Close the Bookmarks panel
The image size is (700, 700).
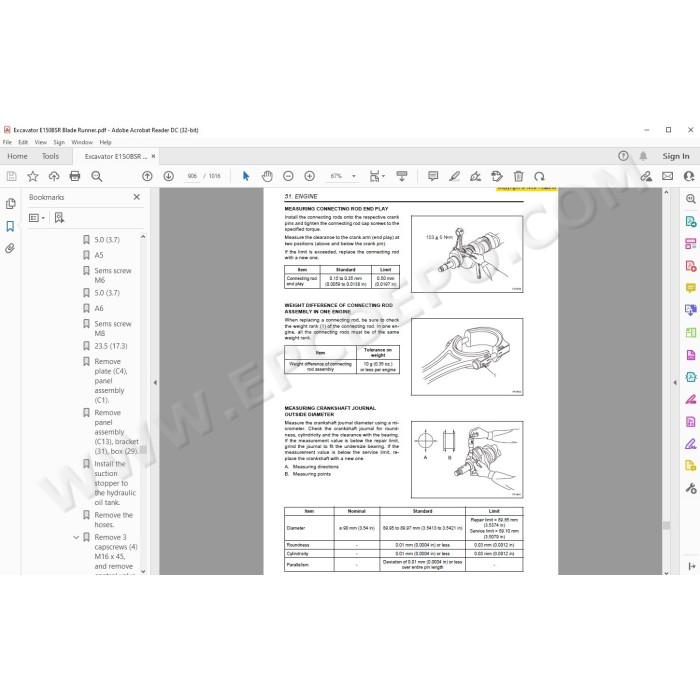point(137,197)
